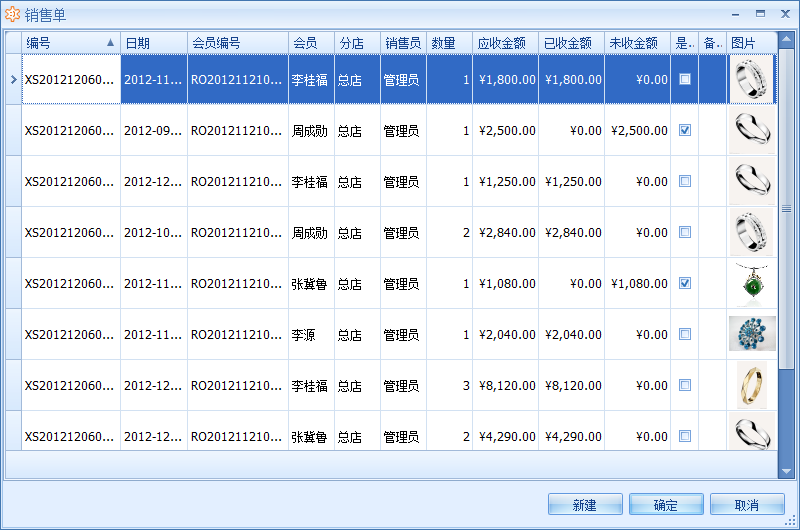This screenshot has height=530, width=800.
Task: Toggle checkbox in ¥4,290.00 row
Action: pos(685,436)
